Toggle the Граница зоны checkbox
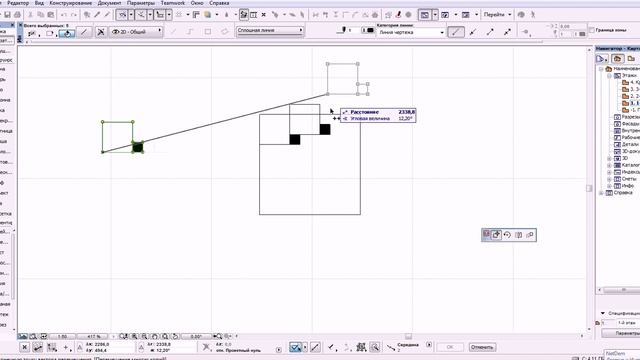 tap(592, 30)
